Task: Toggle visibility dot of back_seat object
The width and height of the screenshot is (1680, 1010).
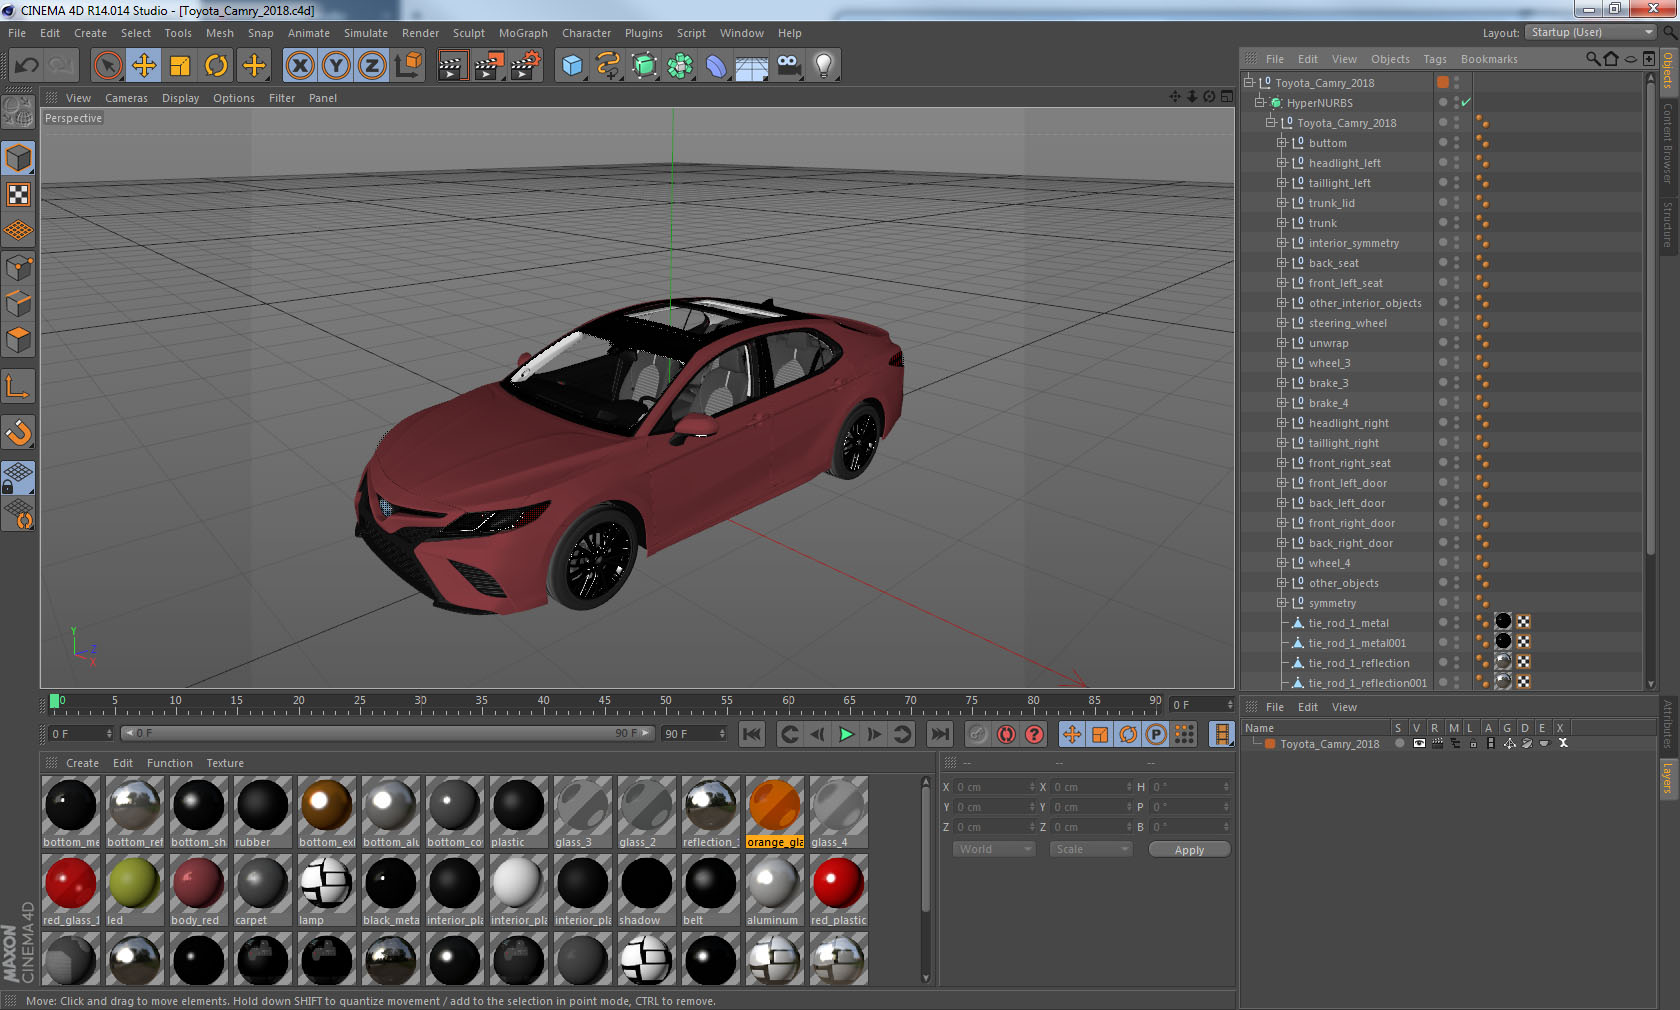Action: coord(1443,262)
